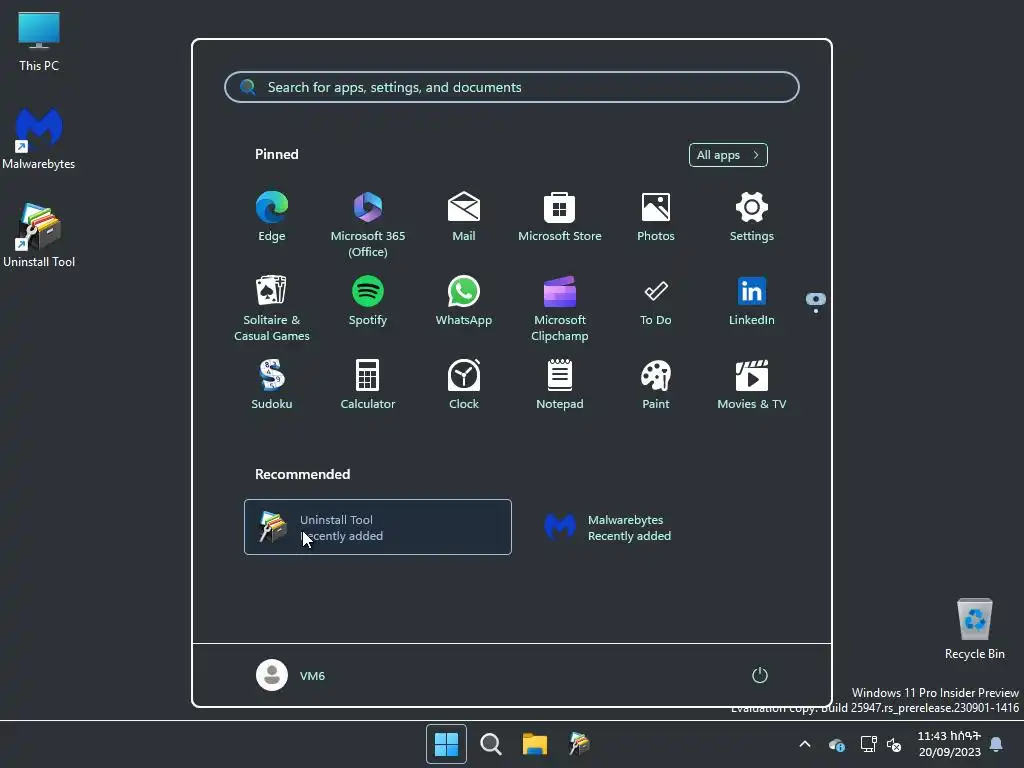The width and height of the screenshot is (1024, 768).
Task: Open Edge from pinned apps
Action: pyautogui.click(x=272, y=216)
